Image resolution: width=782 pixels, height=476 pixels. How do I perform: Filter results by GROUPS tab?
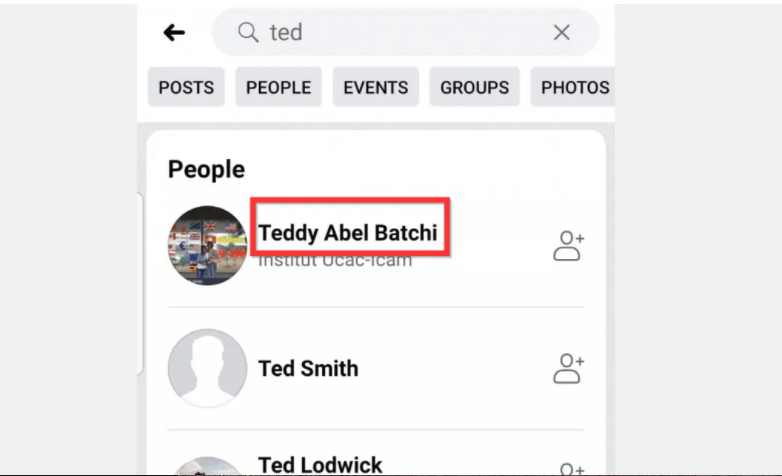pyautogui.click(x=474, y=87)
